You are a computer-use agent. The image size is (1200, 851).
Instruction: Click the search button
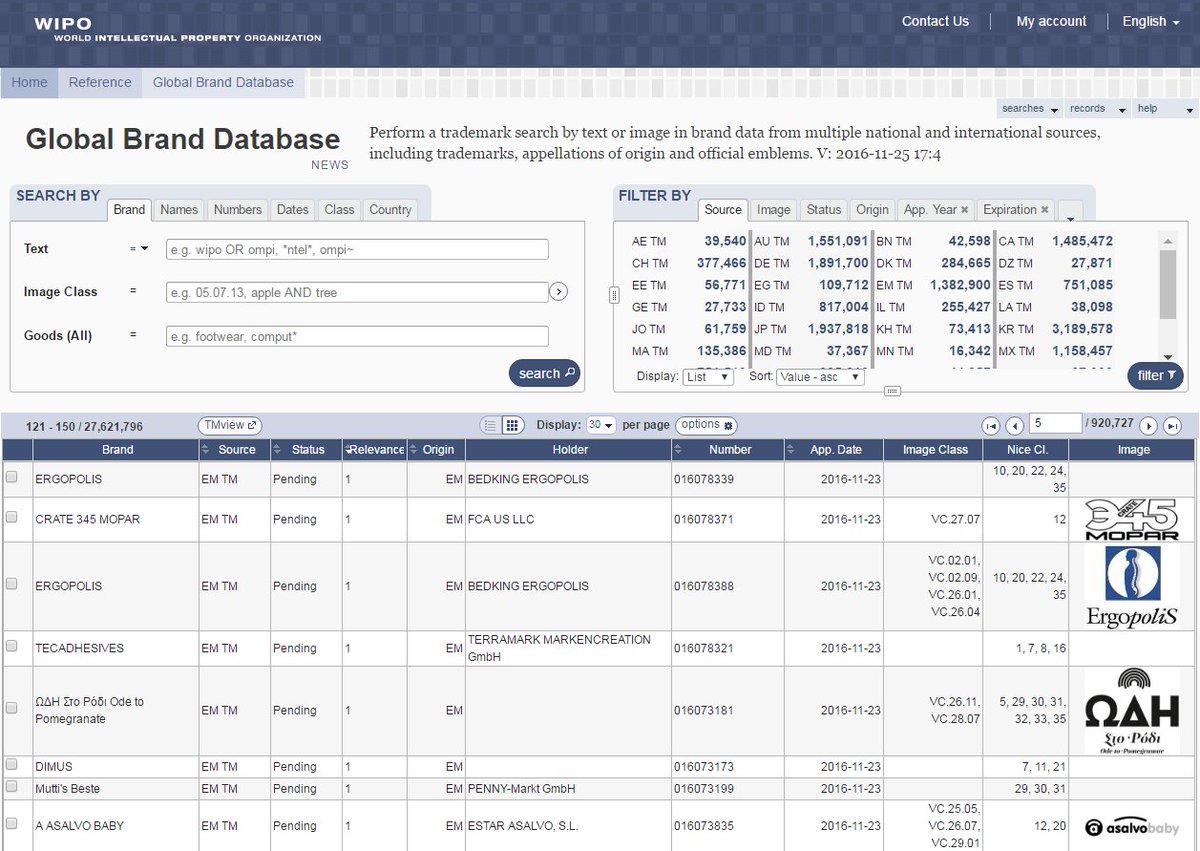tap(544, 373)
